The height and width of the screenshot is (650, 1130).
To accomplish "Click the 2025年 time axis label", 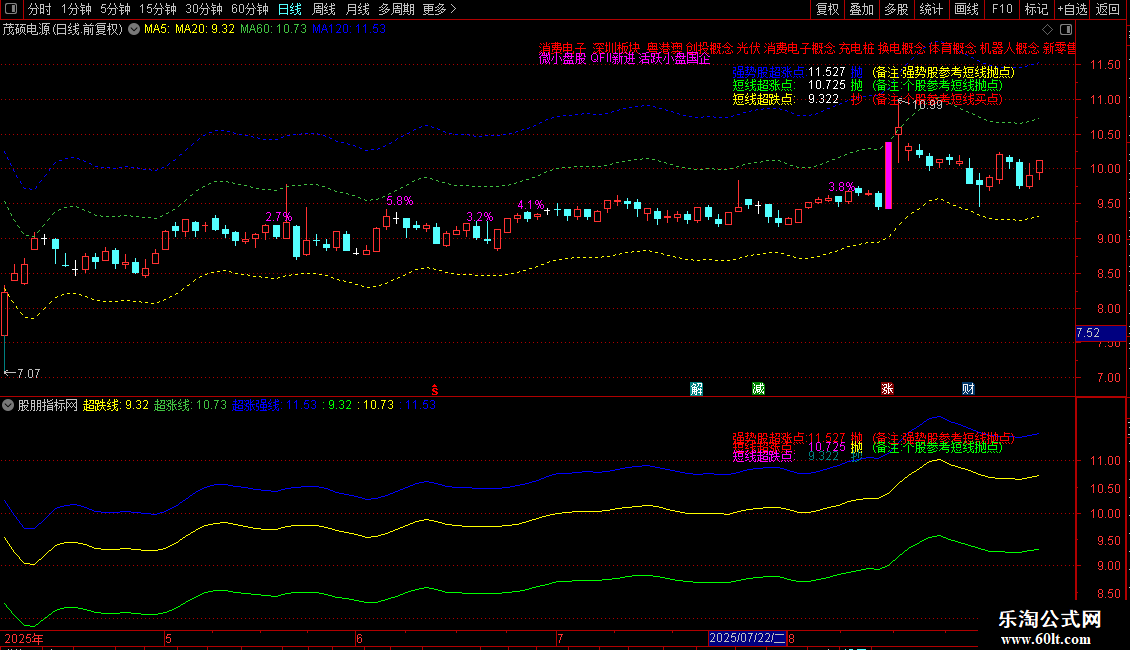I will tap(24, 638).
